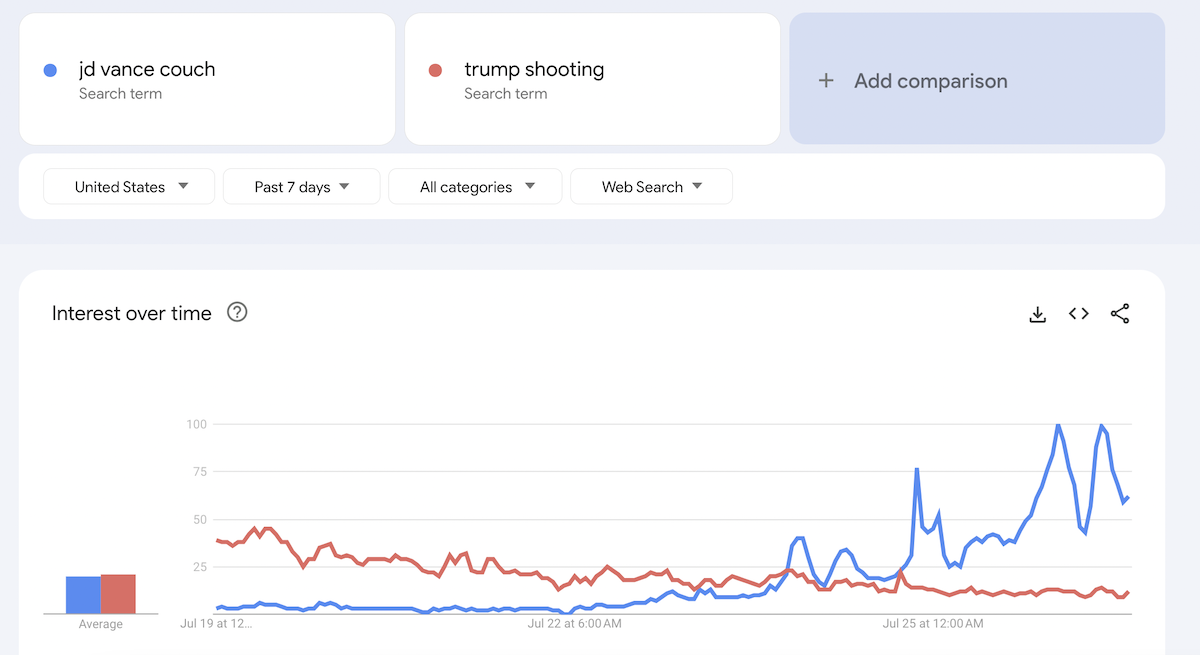1200x655 pixels.
Task: Click the blue line's 100 peak
Action: point(1058,426)
